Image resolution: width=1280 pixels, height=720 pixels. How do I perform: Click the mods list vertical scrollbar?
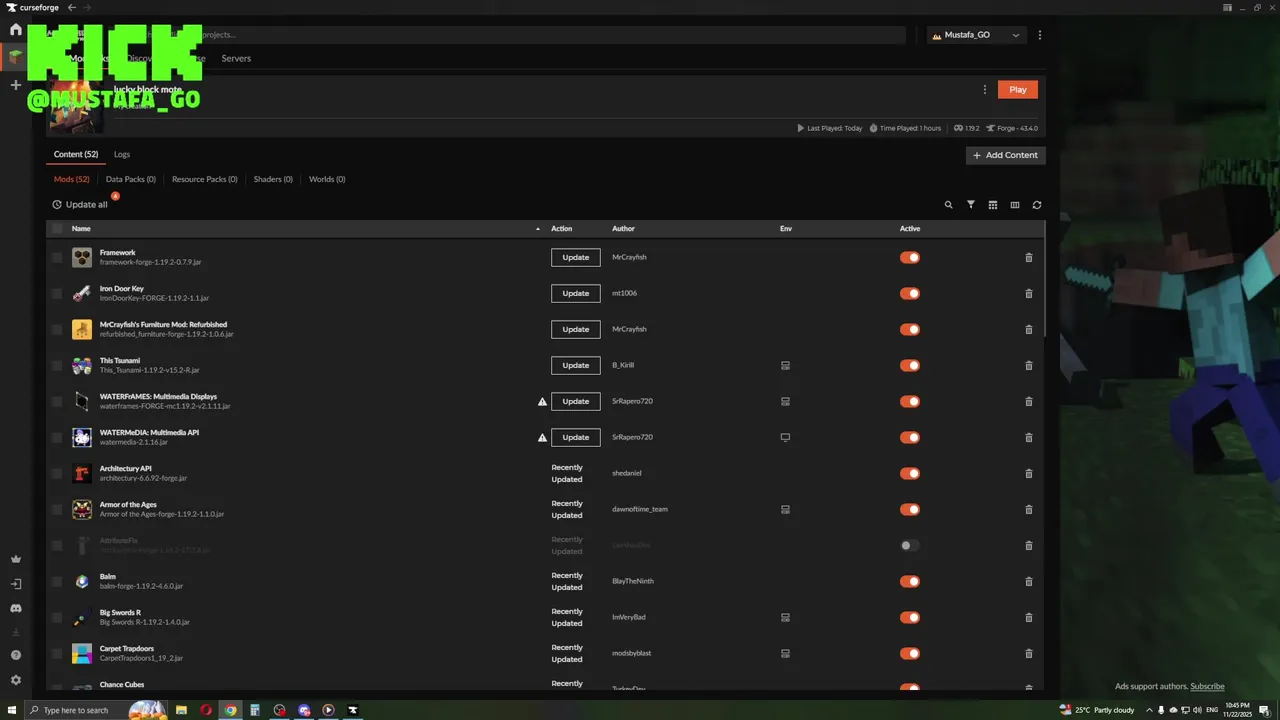pos(1046,280)
